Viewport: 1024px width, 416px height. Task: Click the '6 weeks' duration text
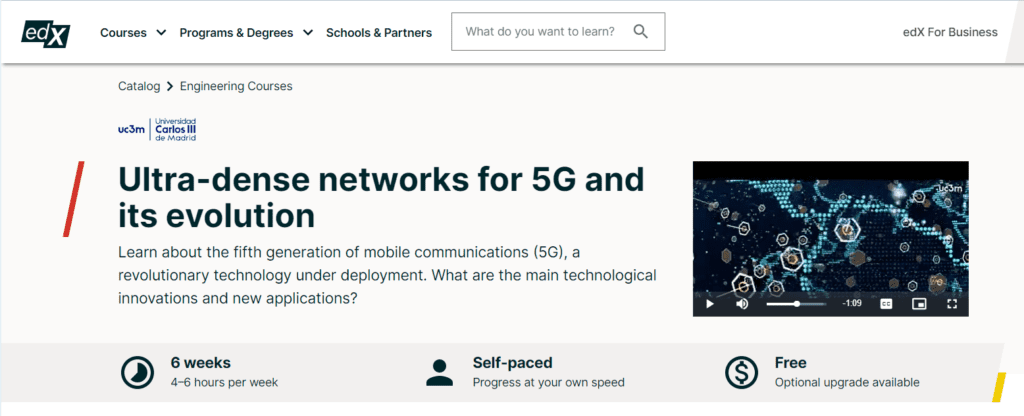click(x=200, y=362)
